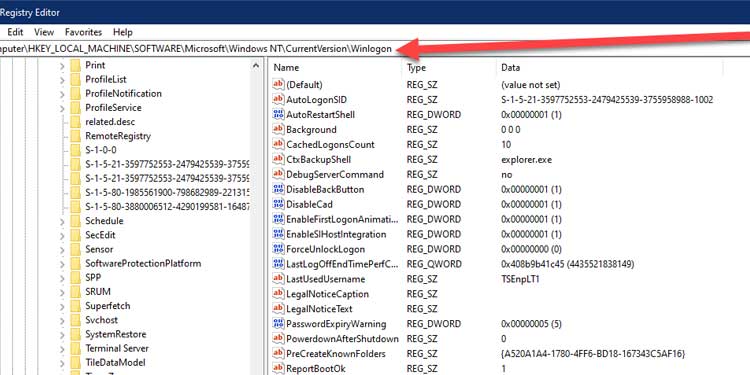Select the EnableFirstLogonAnimati... value name

coord(342,219)
